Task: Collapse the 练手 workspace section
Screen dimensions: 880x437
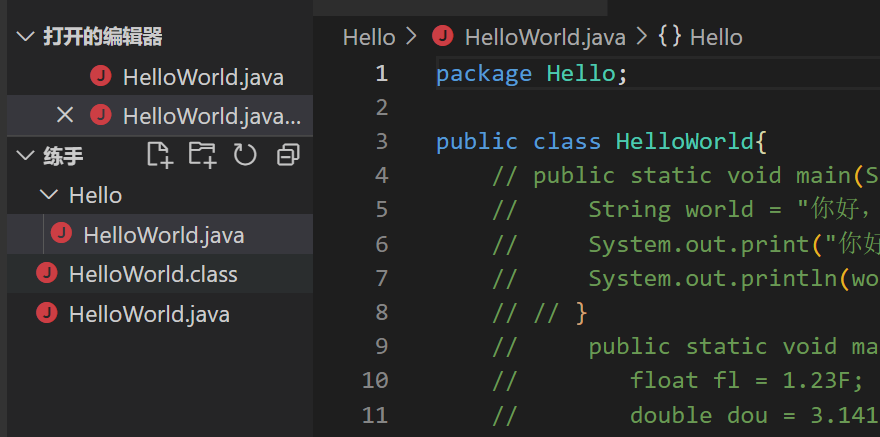Action: point(25,155)
